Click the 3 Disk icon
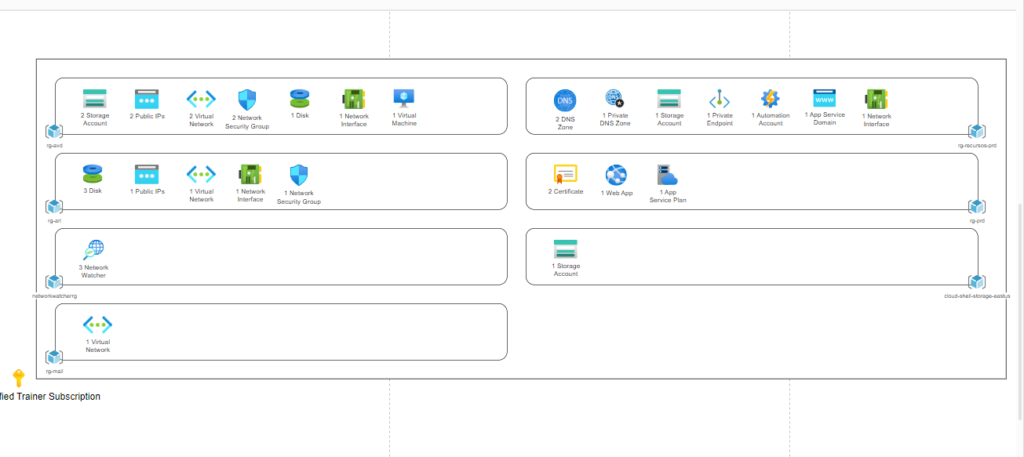 pyautogui.click(x=94, y=174)
